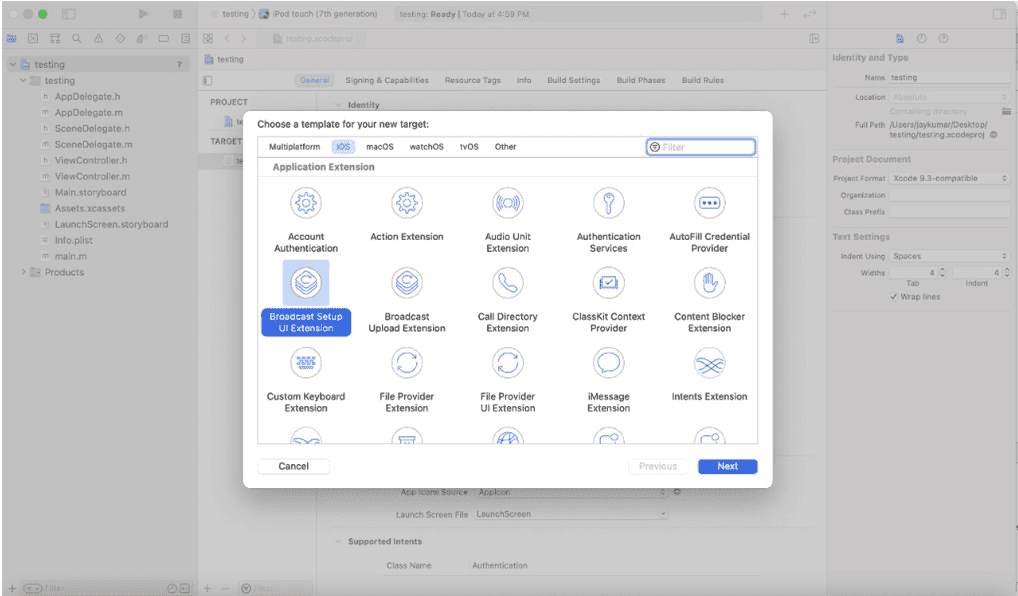Image resolution: width=1018 pixels, height=596 pixels.
Task: Click the Library plus button in toolbar
Action: [784, 14]
